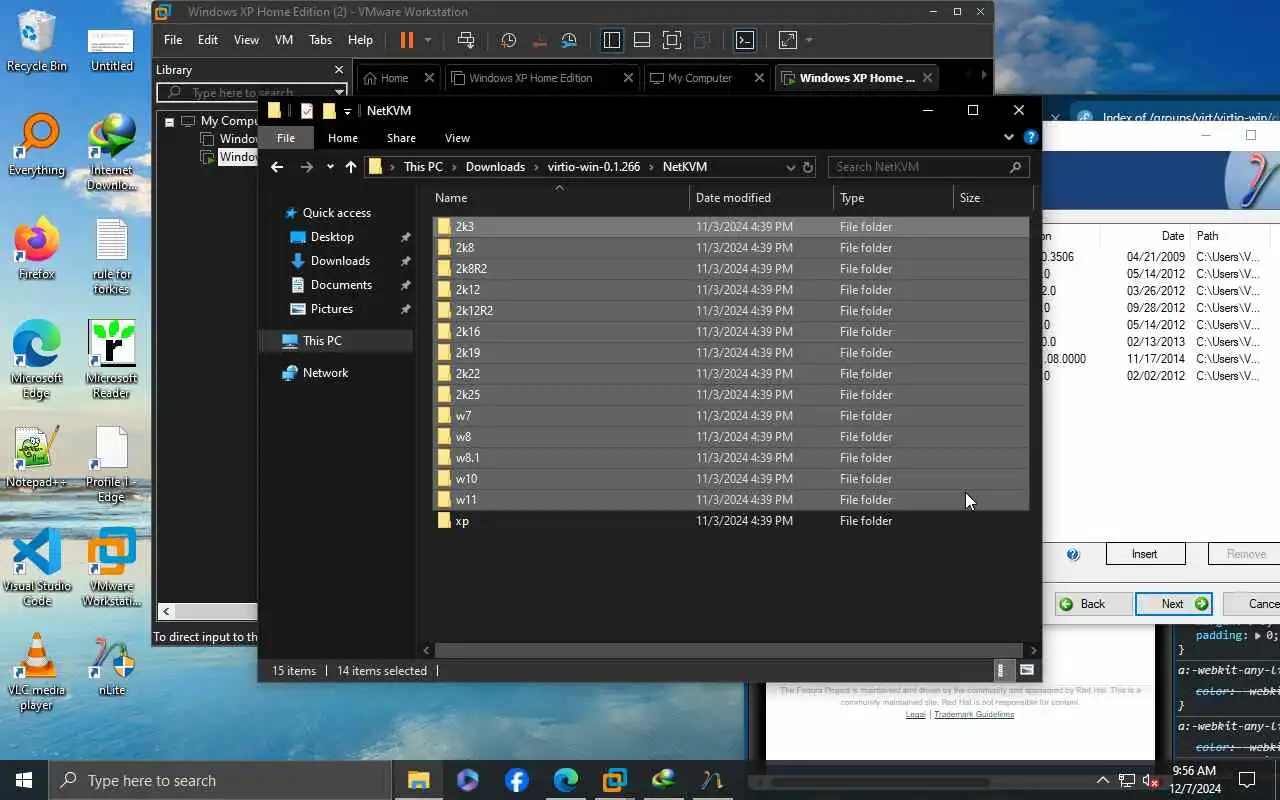
Task: Click Trademark Guidelines link in browser
Action: (x=974, y=714)
